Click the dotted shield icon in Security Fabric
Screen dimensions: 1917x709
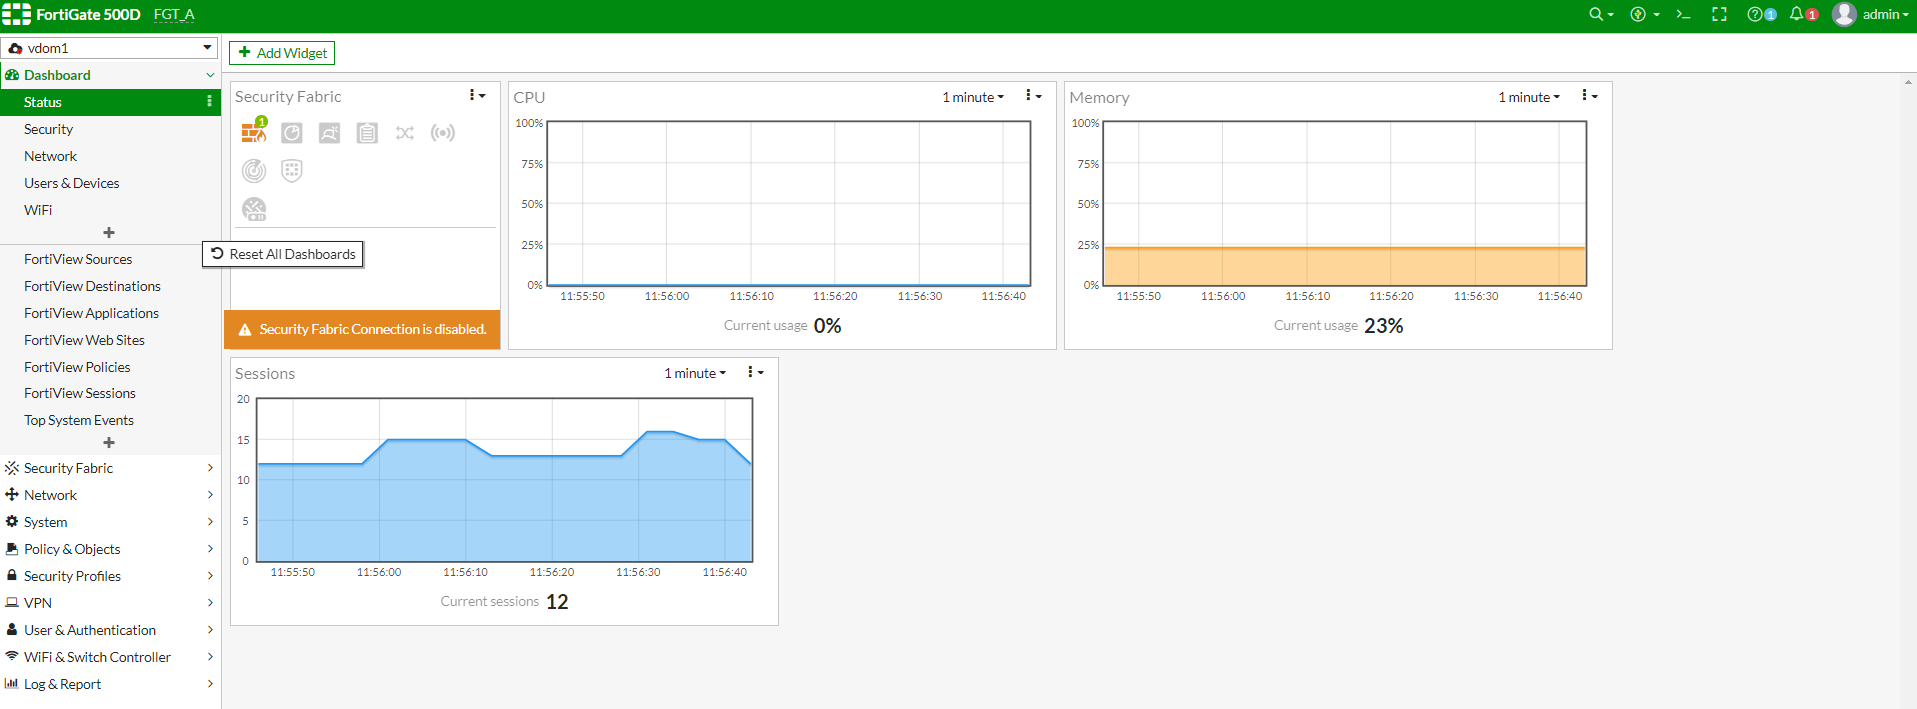[292, 171]
